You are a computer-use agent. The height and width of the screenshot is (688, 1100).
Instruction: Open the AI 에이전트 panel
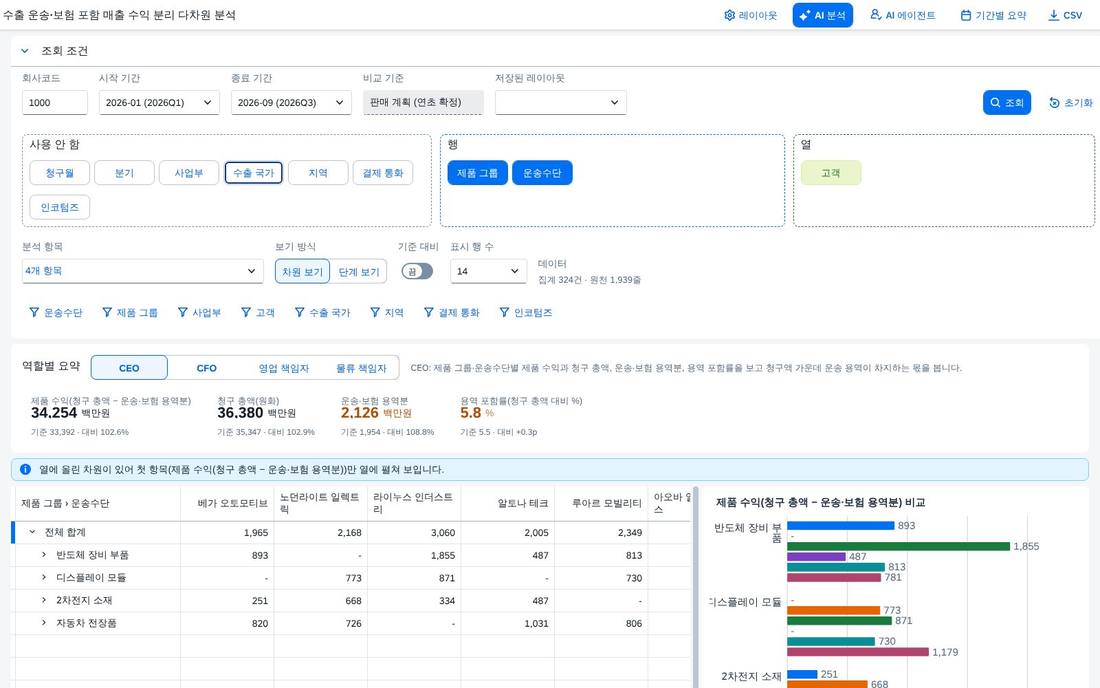(902, 15)
